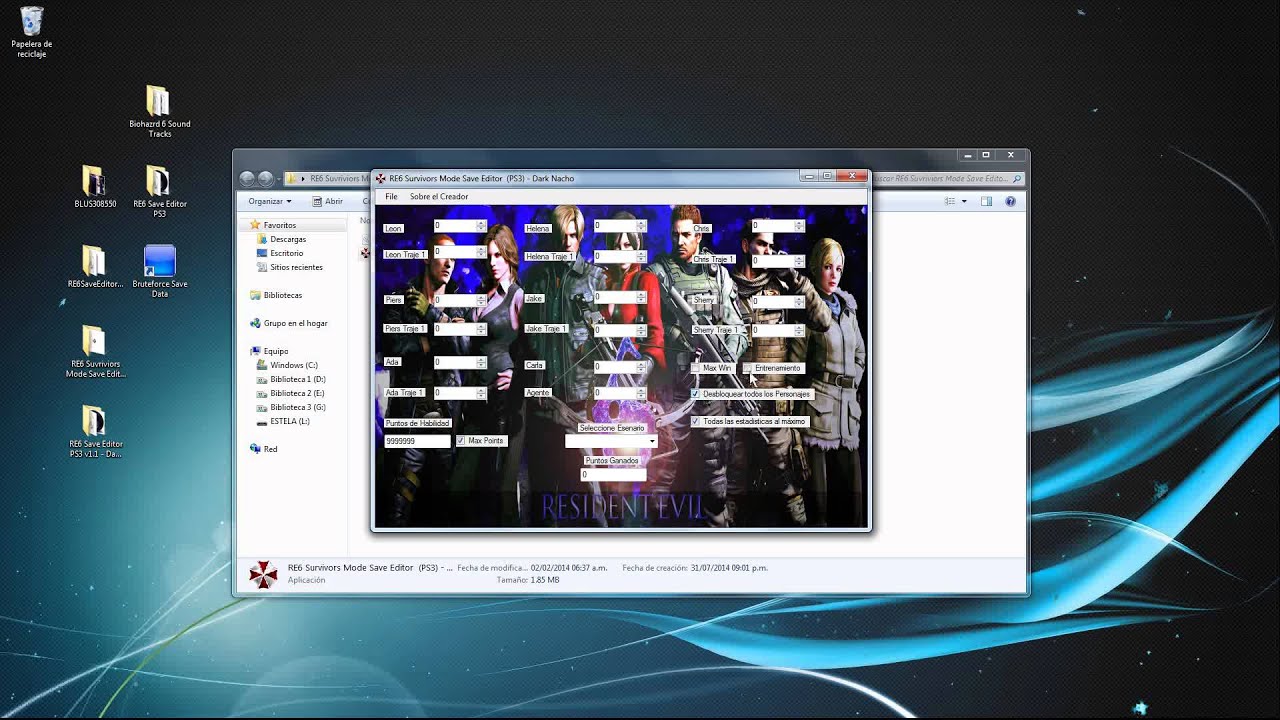Enable the Max Win checkbox

tap(696, 368)
